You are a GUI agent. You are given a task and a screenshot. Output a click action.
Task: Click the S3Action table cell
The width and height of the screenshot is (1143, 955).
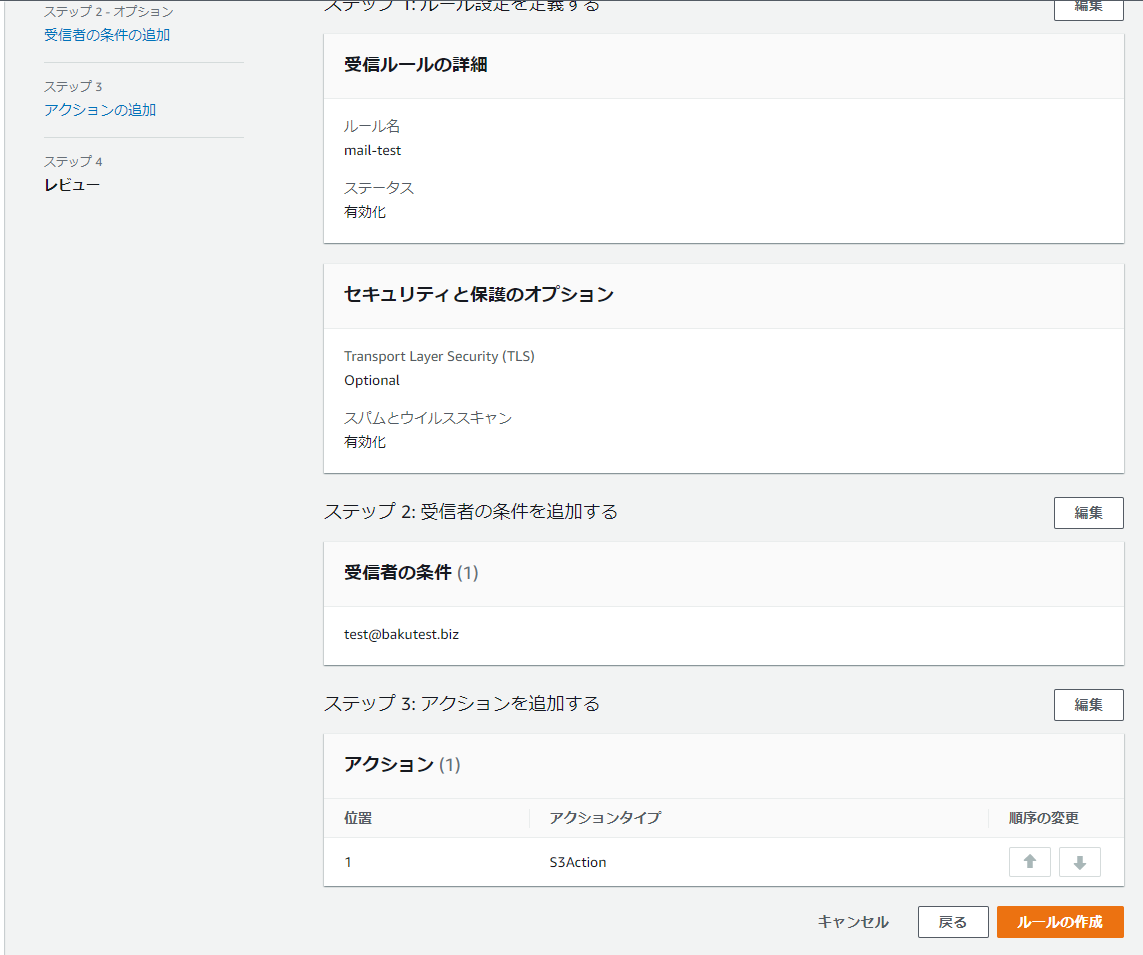pos(577,862)
